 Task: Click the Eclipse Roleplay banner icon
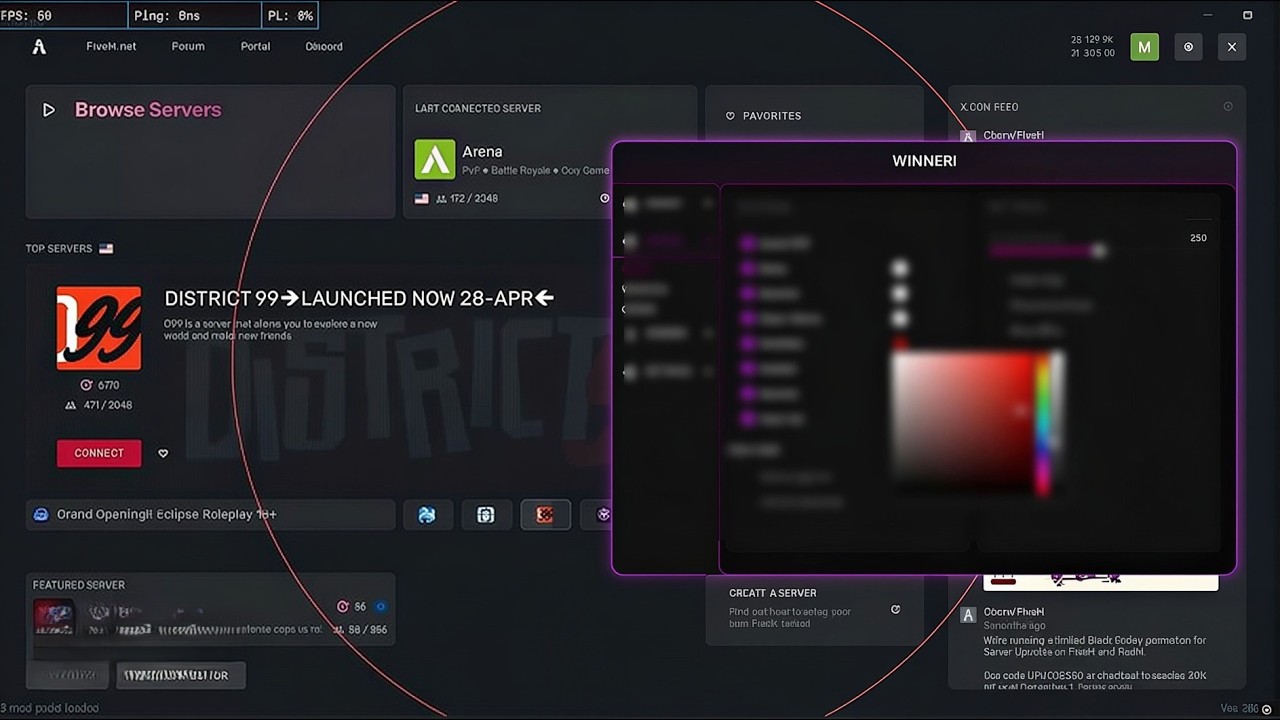(41, 514)
